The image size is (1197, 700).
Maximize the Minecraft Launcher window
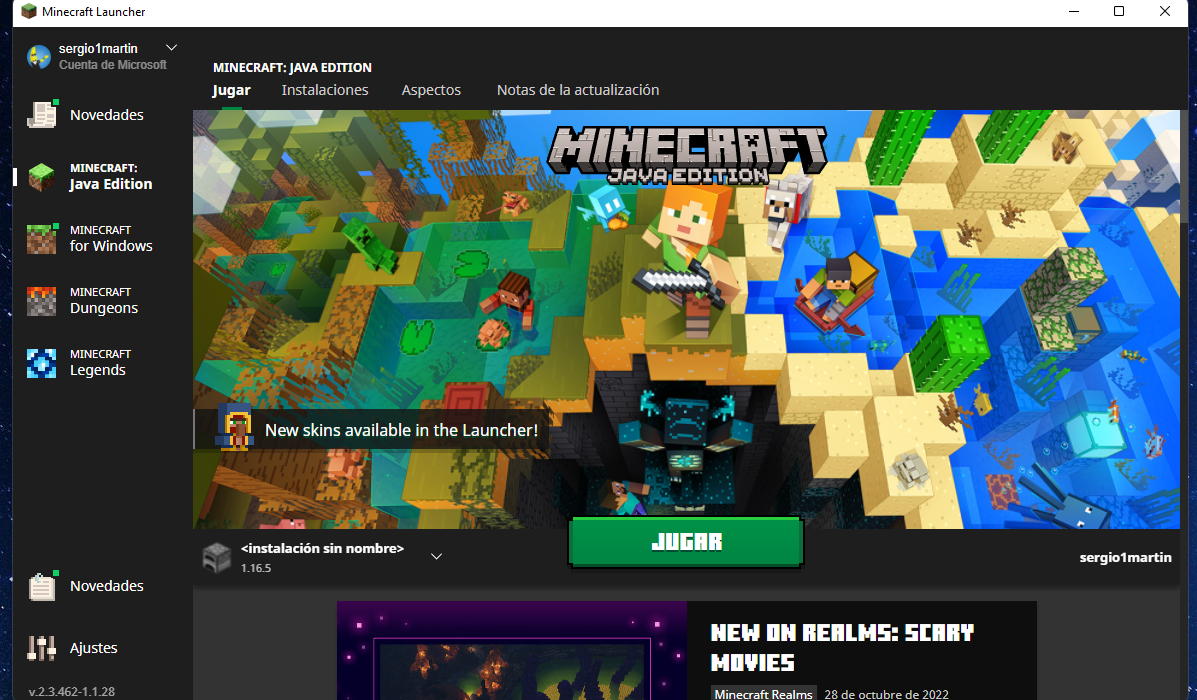1119,11
